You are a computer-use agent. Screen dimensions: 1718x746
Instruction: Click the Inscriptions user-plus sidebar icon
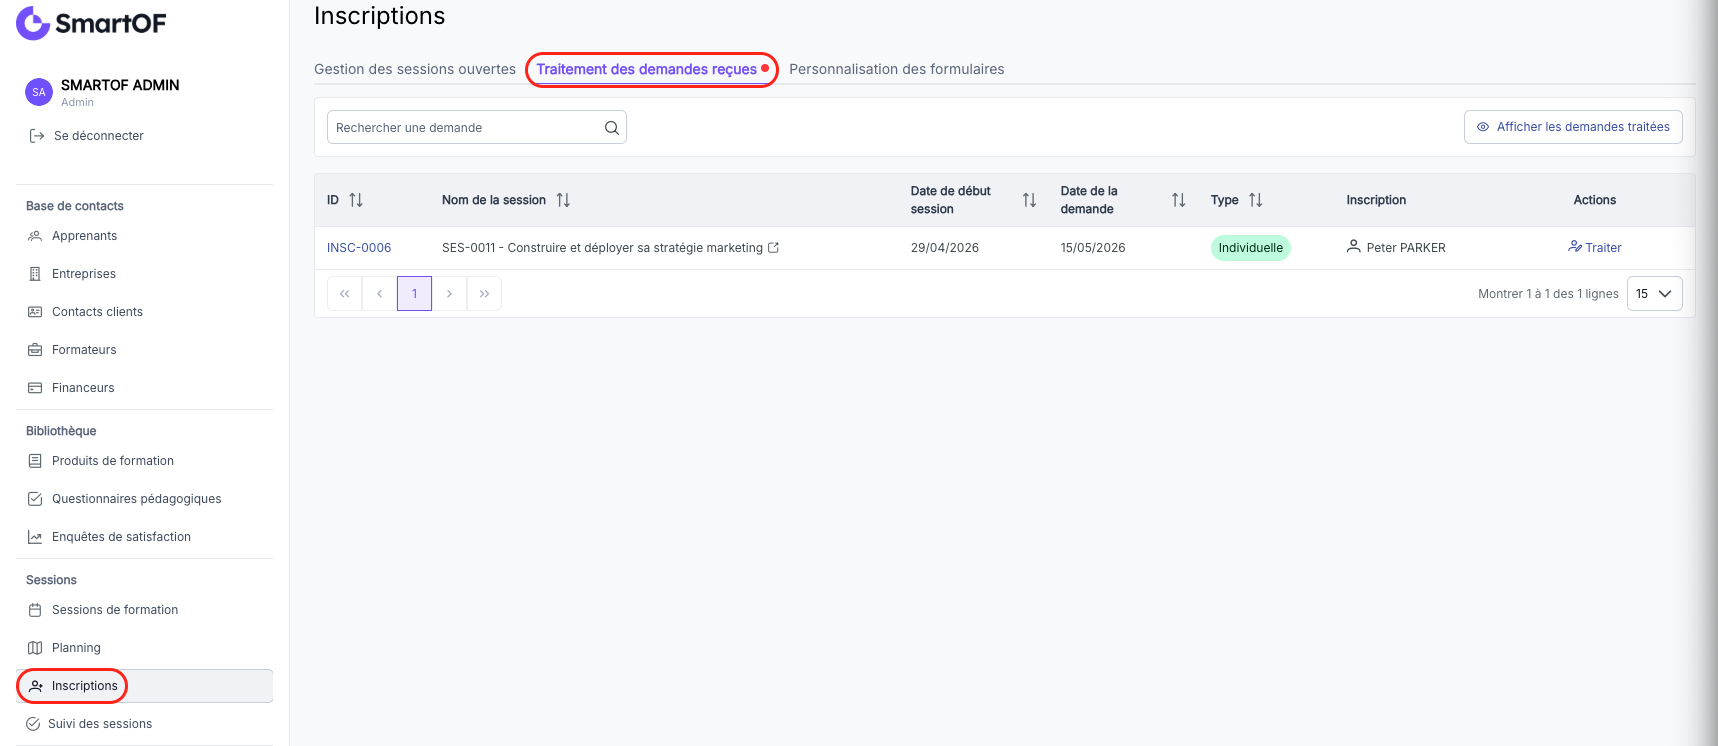click(36, 686)
